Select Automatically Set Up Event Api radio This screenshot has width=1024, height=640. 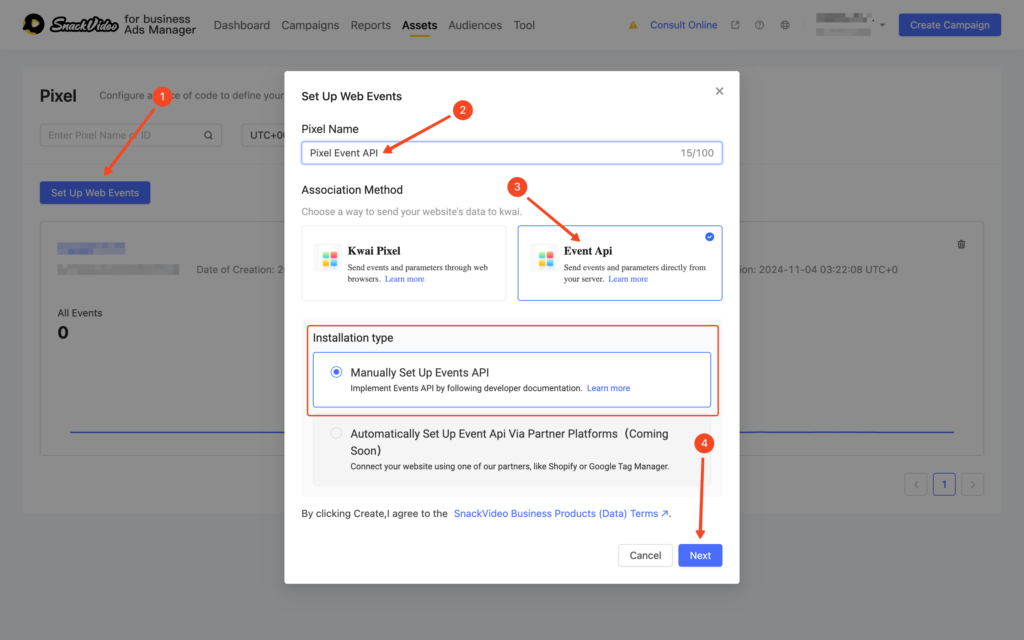pos(336,433)
